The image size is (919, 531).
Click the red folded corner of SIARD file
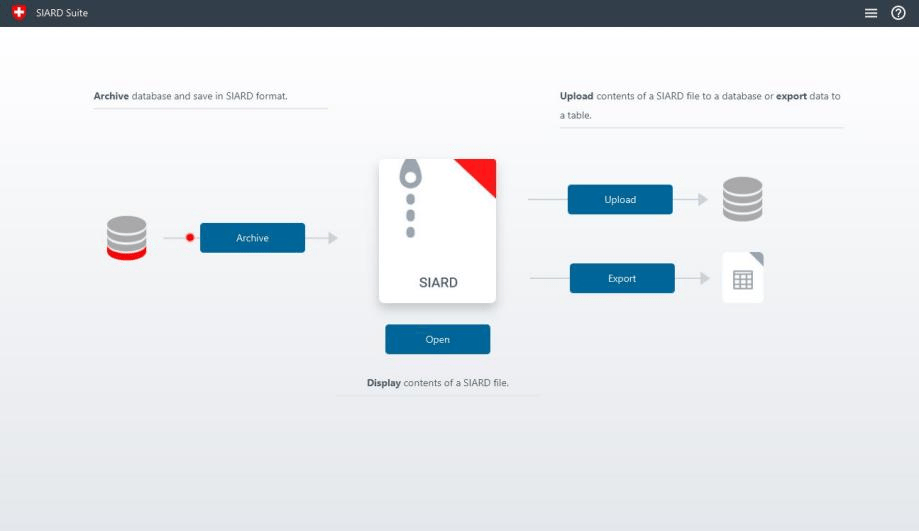[481, 173]
